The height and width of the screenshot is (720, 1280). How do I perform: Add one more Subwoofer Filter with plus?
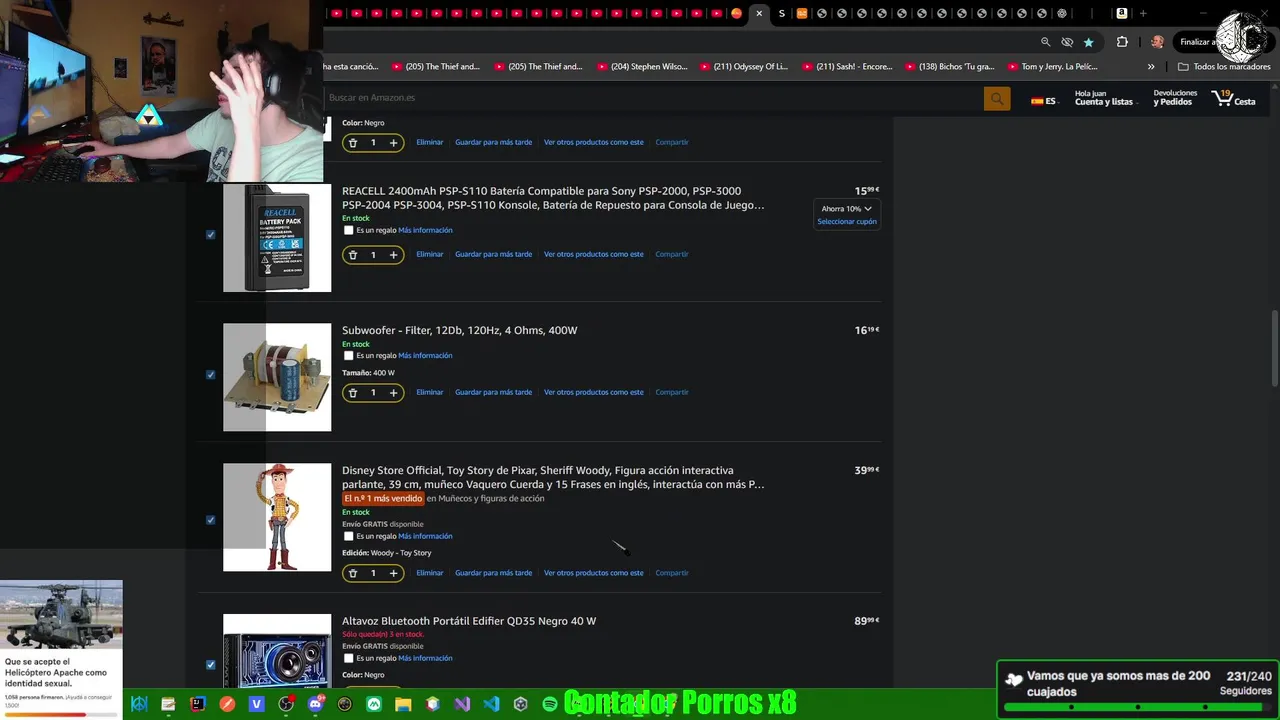393,393
